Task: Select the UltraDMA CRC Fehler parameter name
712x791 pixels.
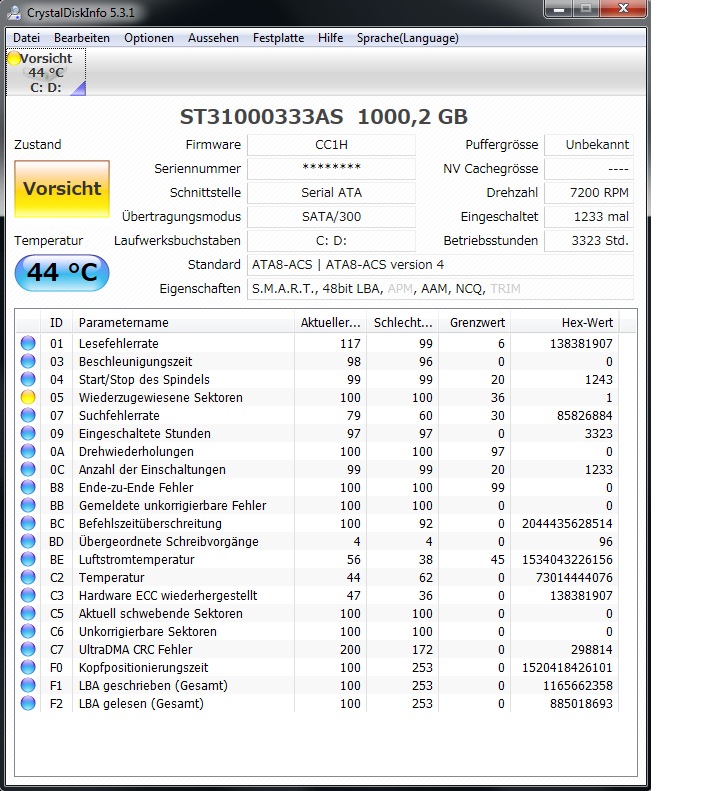Action: pos(135,650)
